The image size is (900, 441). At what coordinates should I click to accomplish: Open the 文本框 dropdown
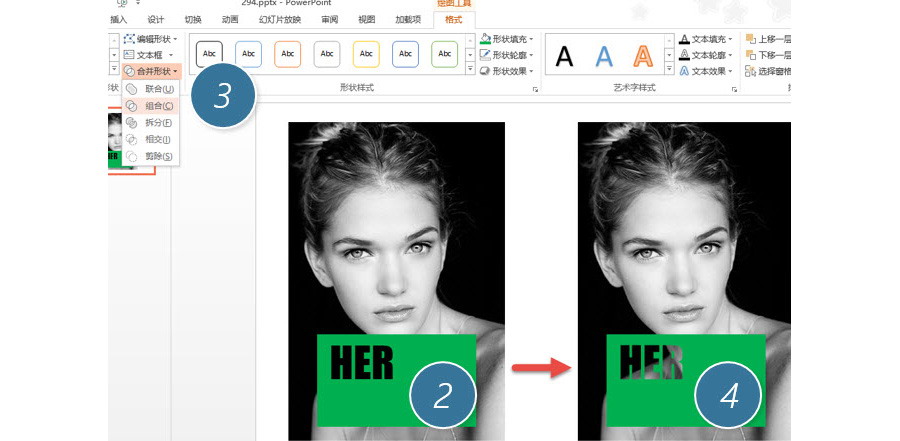pos(149,55)
